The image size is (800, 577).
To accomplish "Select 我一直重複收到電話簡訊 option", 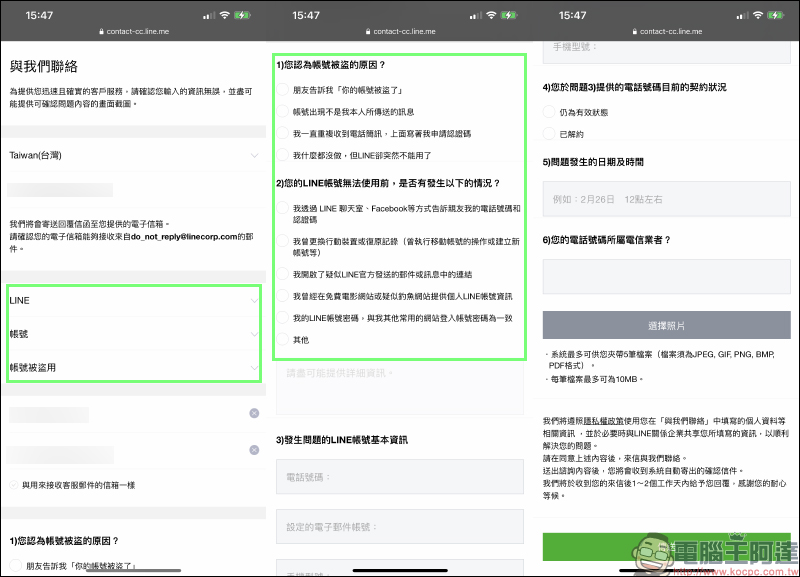I will pos(283,134).
